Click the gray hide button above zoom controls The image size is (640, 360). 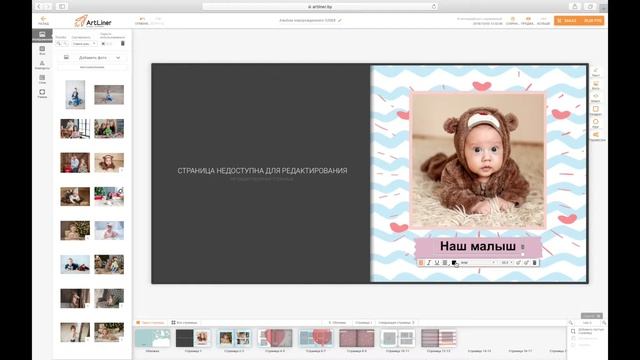coord(591,316)
